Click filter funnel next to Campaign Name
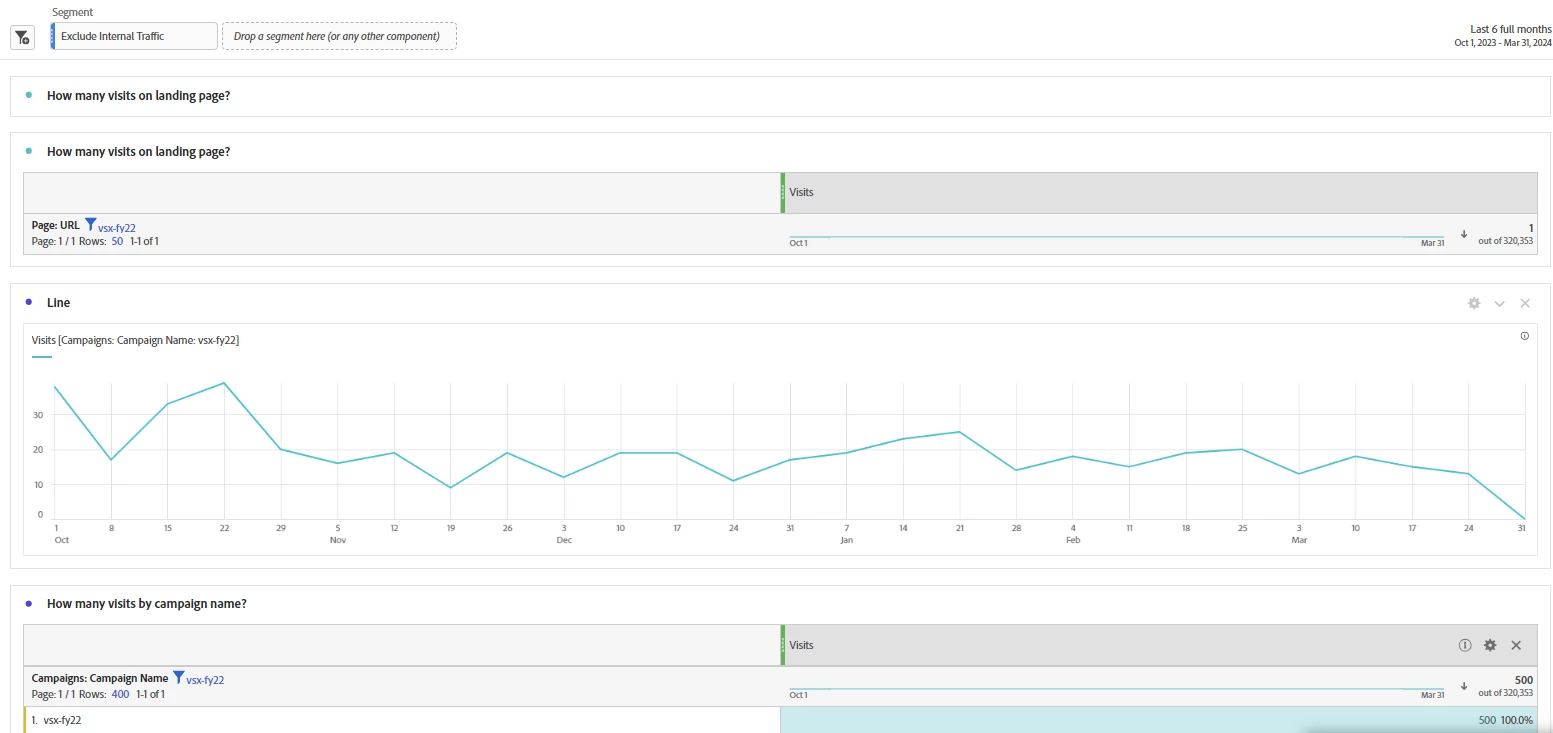The height and width of the screenshot is (733, 1553). point(178,677)
